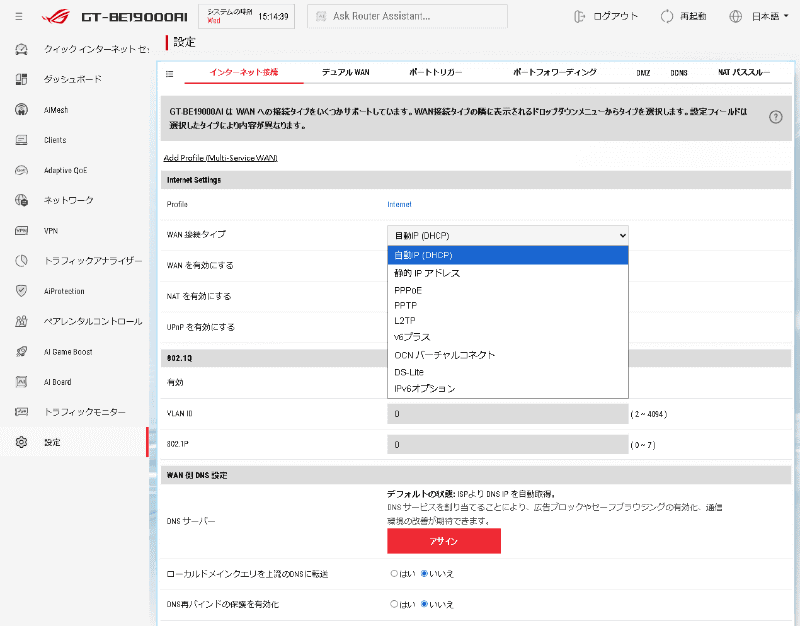800x626 pixels.
Task: Choose DS-Lite option in the list
Action: (508, 372)
